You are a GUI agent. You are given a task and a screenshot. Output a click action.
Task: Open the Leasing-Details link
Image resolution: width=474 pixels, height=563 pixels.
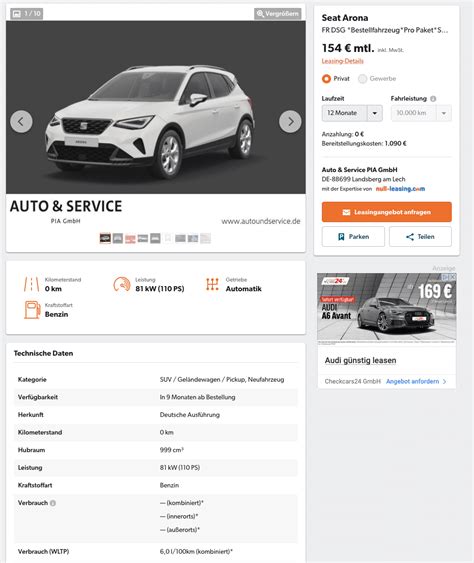(x=343, y=61)
